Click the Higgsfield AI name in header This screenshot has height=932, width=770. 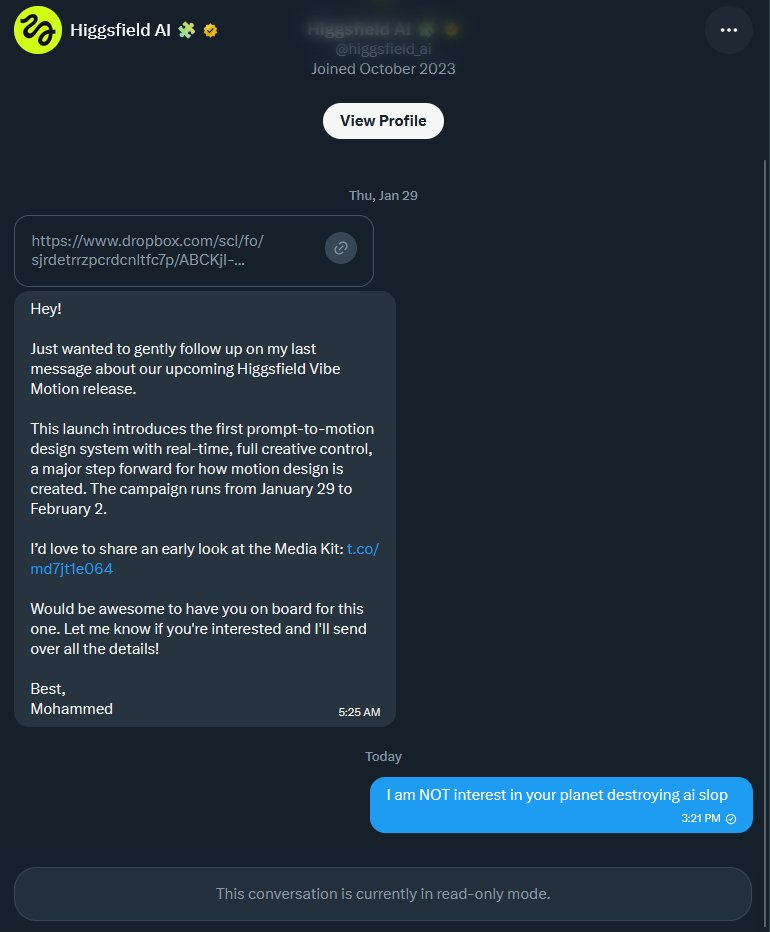coord(120,30)
